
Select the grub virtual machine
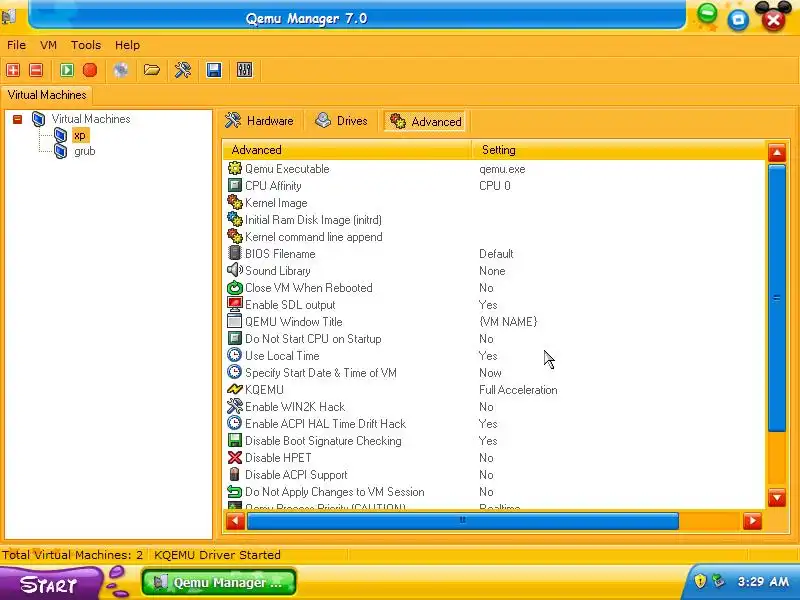click(x=85, y=151)
